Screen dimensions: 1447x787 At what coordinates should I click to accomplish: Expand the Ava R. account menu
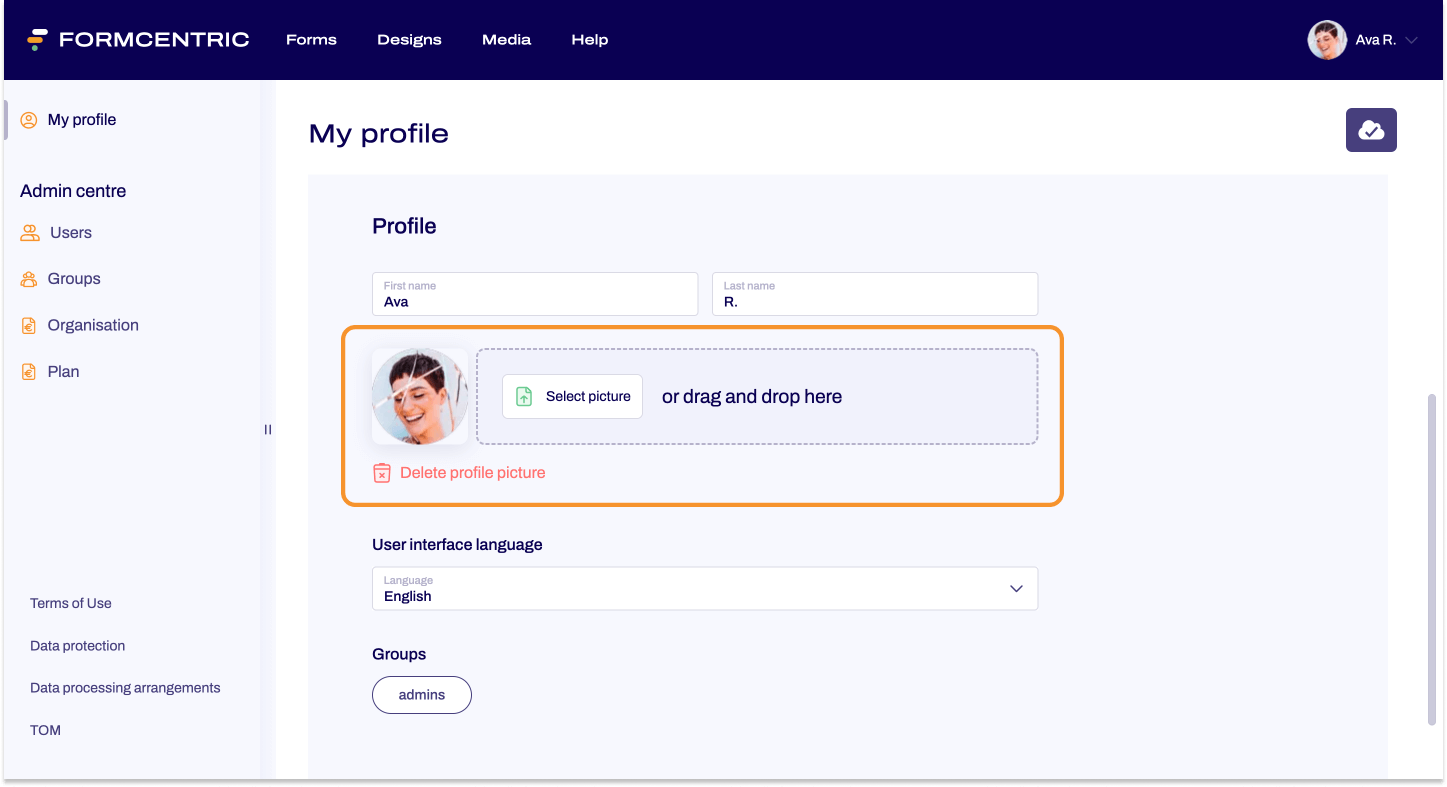(1410, 40)
